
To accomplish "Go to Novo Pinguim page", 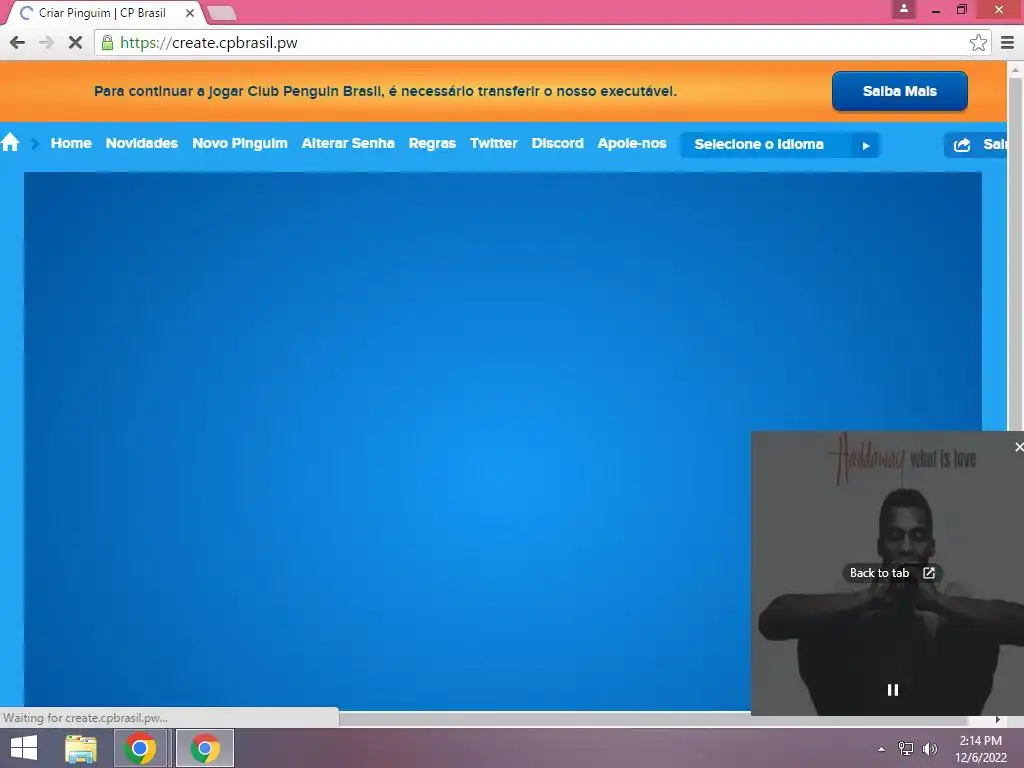I will coord(240,143).
